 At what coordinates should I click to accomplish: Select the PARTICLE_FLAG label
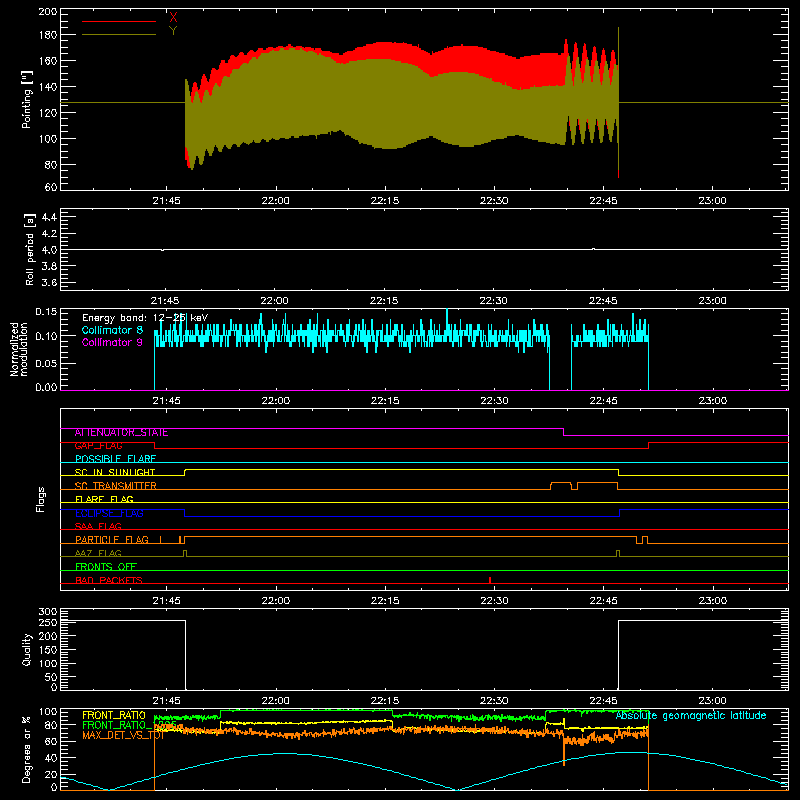pos(112,540)
